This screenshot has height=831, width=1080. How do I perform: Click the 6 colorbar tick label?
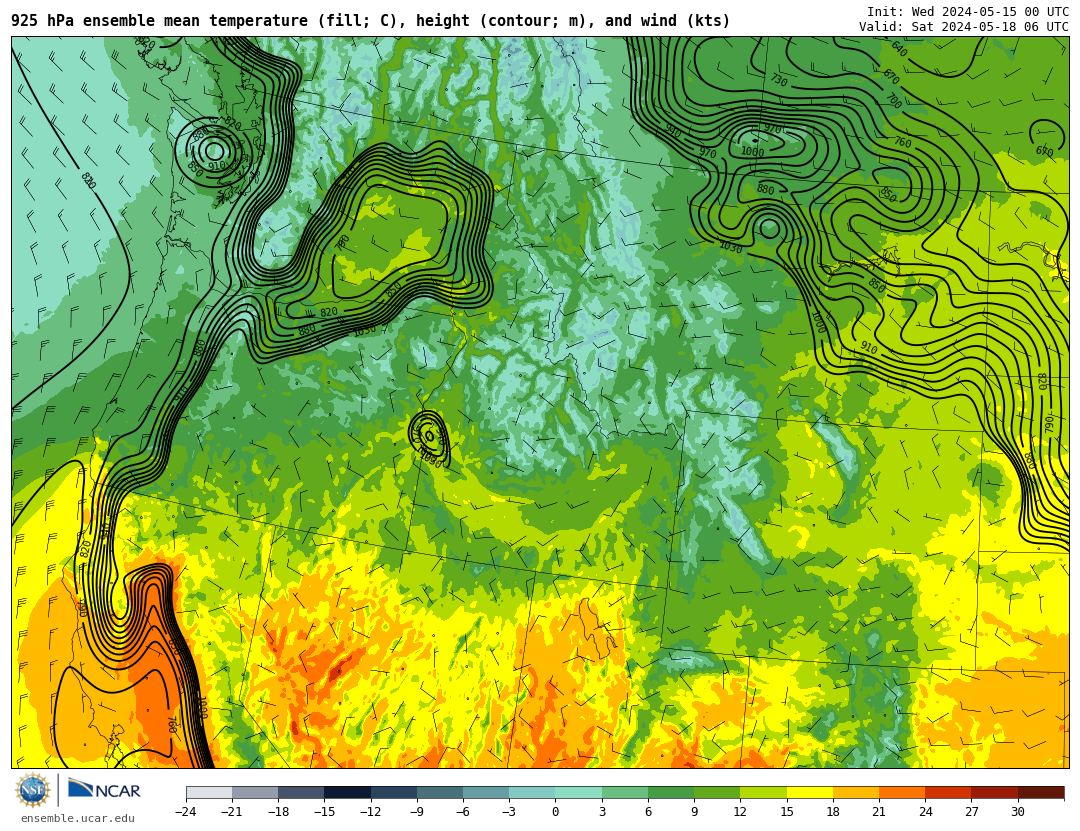click(648, 812)
